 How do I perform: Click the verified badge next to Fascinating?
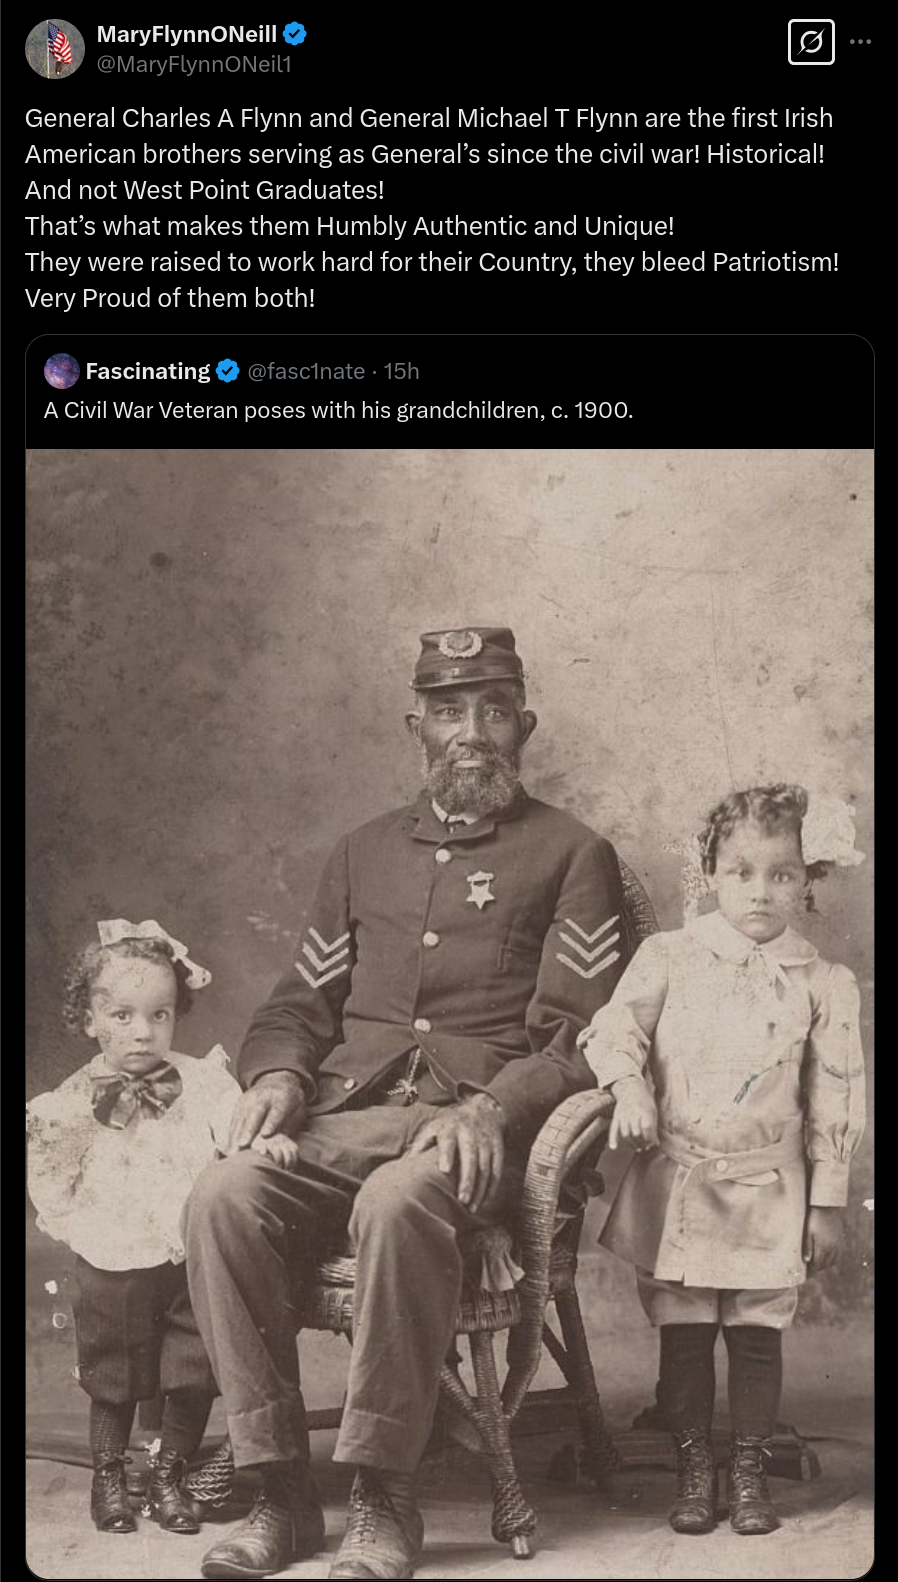pos(228,371)
